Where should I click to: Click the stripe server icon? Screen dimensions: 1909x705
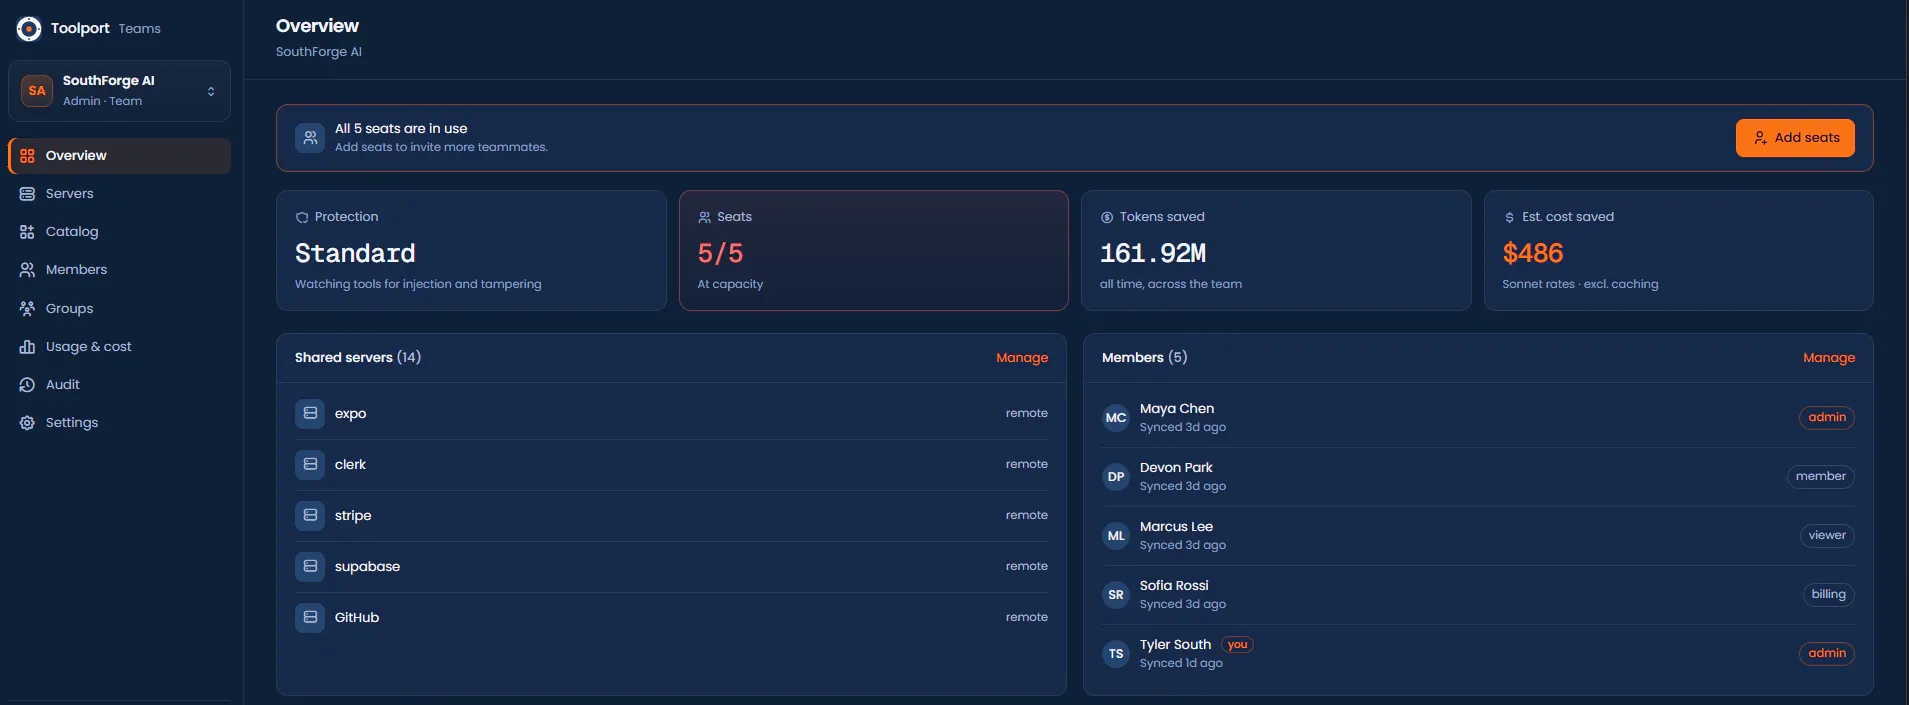click(x=310, y=516)
